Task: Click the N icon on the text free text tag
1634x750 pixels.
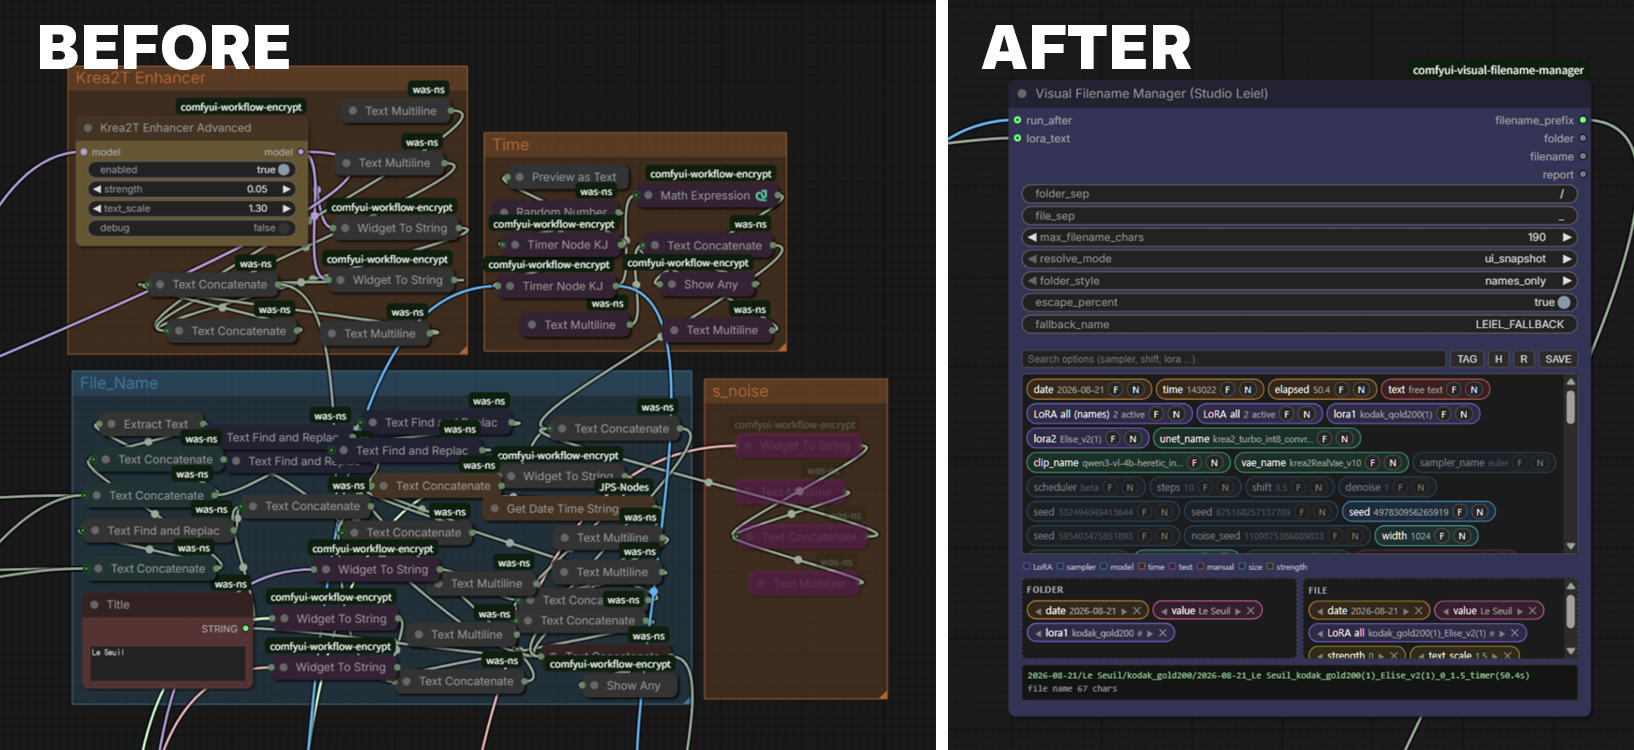Action: pos(1474,390)
